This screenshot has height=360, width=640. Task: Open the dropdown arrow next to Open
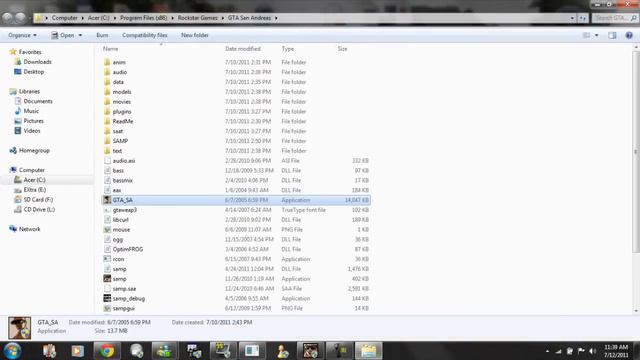80,36
